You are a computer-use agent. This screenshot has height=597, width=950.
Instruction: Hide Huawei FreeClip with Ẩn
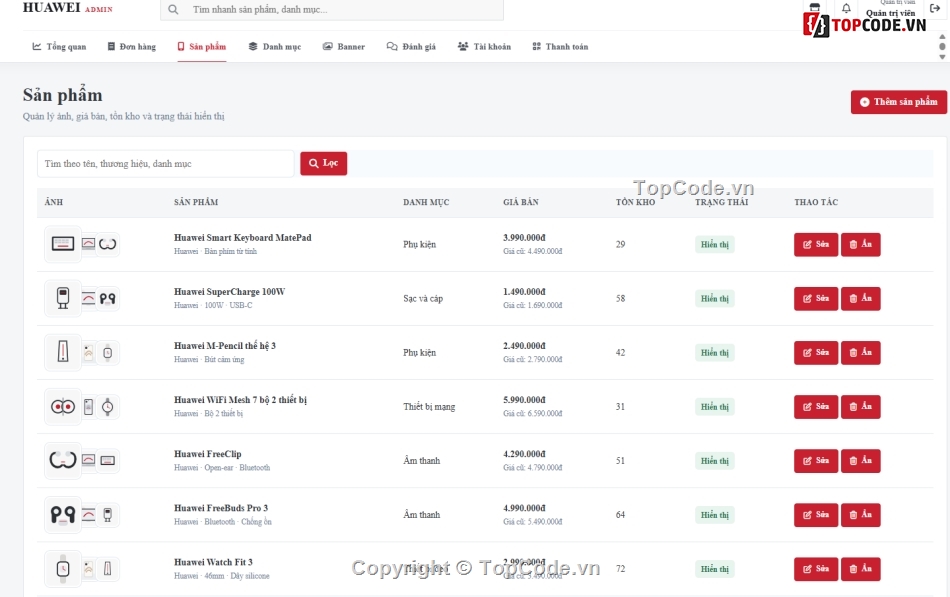tap(860, 461)
